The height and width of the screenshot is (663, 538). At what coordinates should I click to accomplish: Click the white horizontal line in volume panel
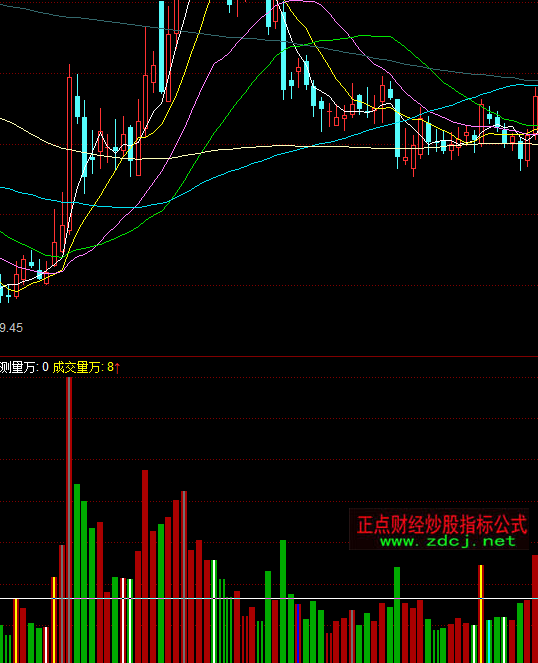[269, 599]
